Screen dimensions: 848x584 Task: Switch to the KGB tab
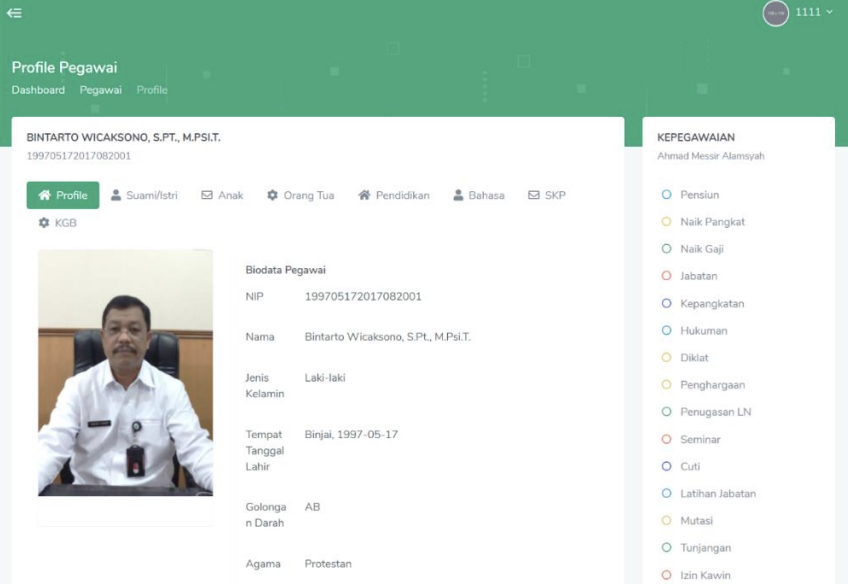point(57,223)
